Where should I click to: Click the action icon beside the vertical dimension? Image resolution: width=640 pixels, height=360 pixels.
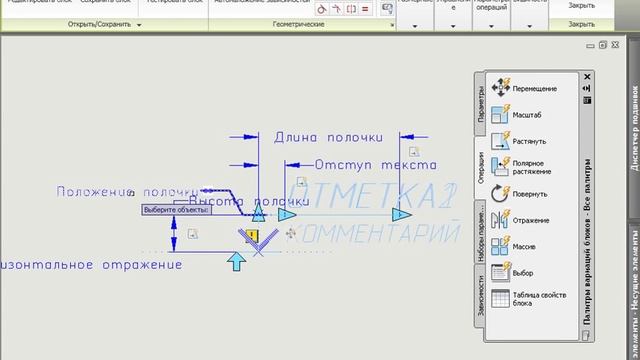pyautogui.click(x=192, y=234)
